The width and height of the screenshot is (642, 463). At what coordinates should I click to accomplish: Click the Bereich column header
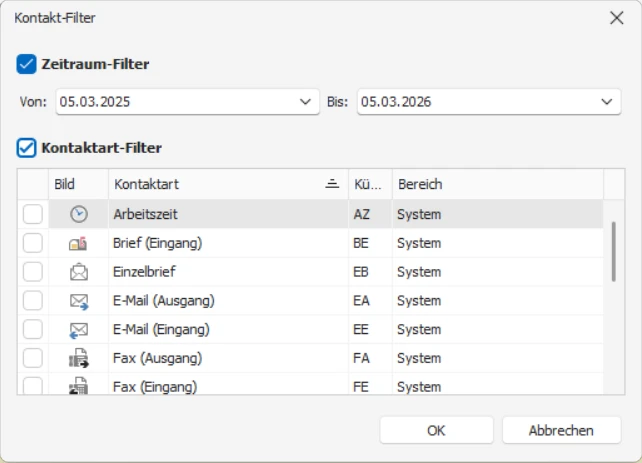498,184
